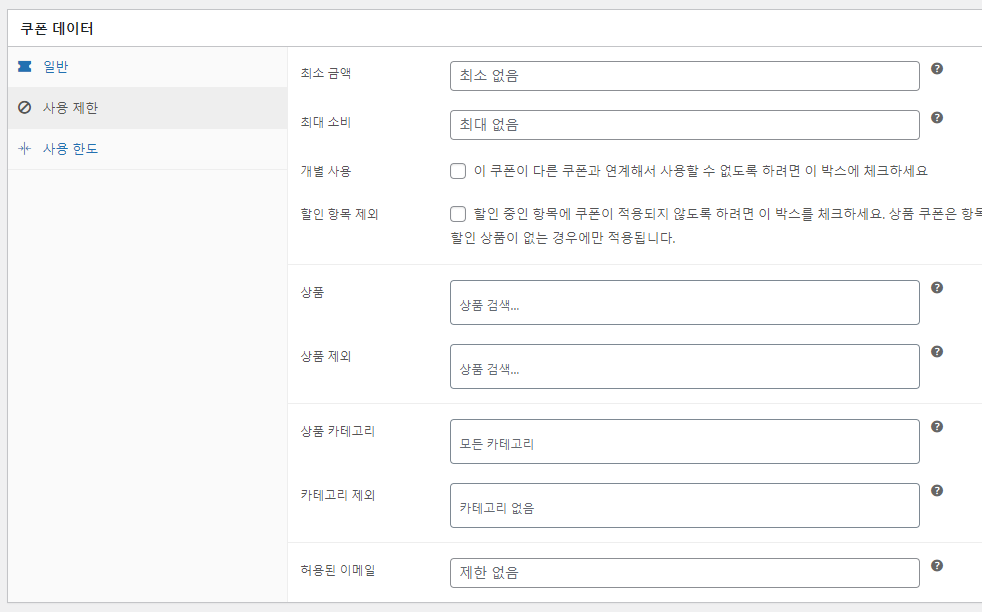Click the 최소 금액 label
The image size is (982, 612).
pos(326,73)
